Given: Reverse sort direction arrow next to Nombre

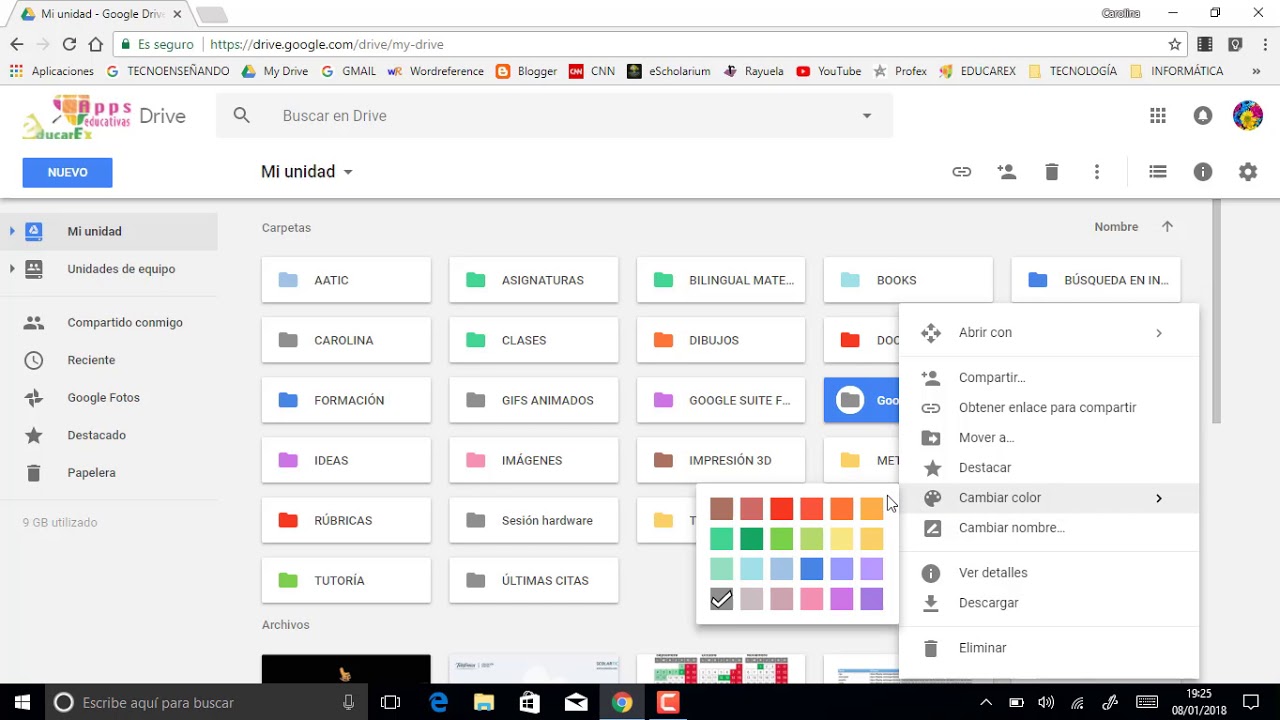Looking at the screenshot, I should [x=1167, y=227].
